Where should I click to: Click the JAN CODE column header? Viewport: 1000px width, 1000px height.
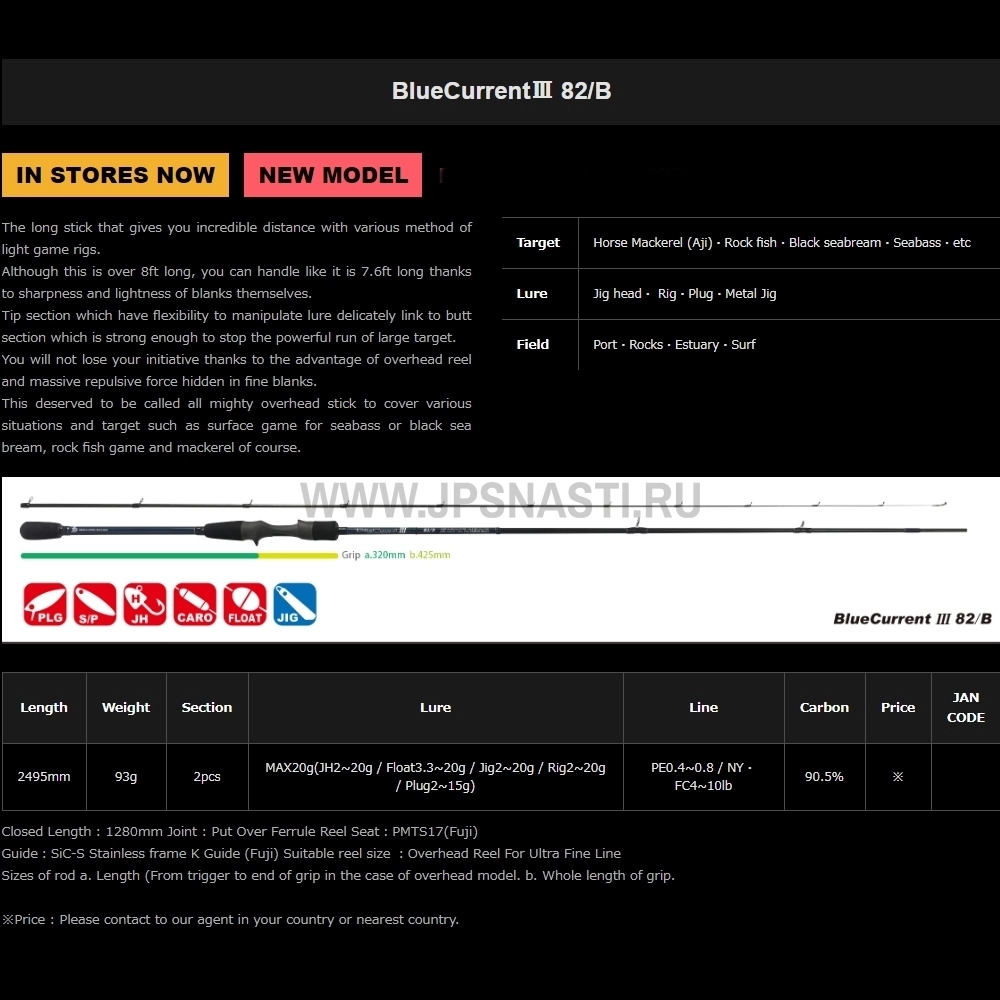[966, 707]
